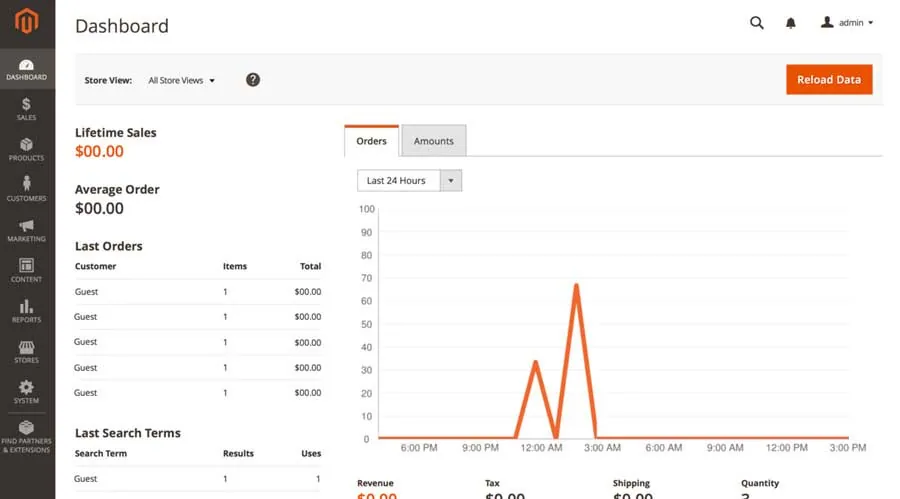Click the Dashboard page title

coord(122,26)
